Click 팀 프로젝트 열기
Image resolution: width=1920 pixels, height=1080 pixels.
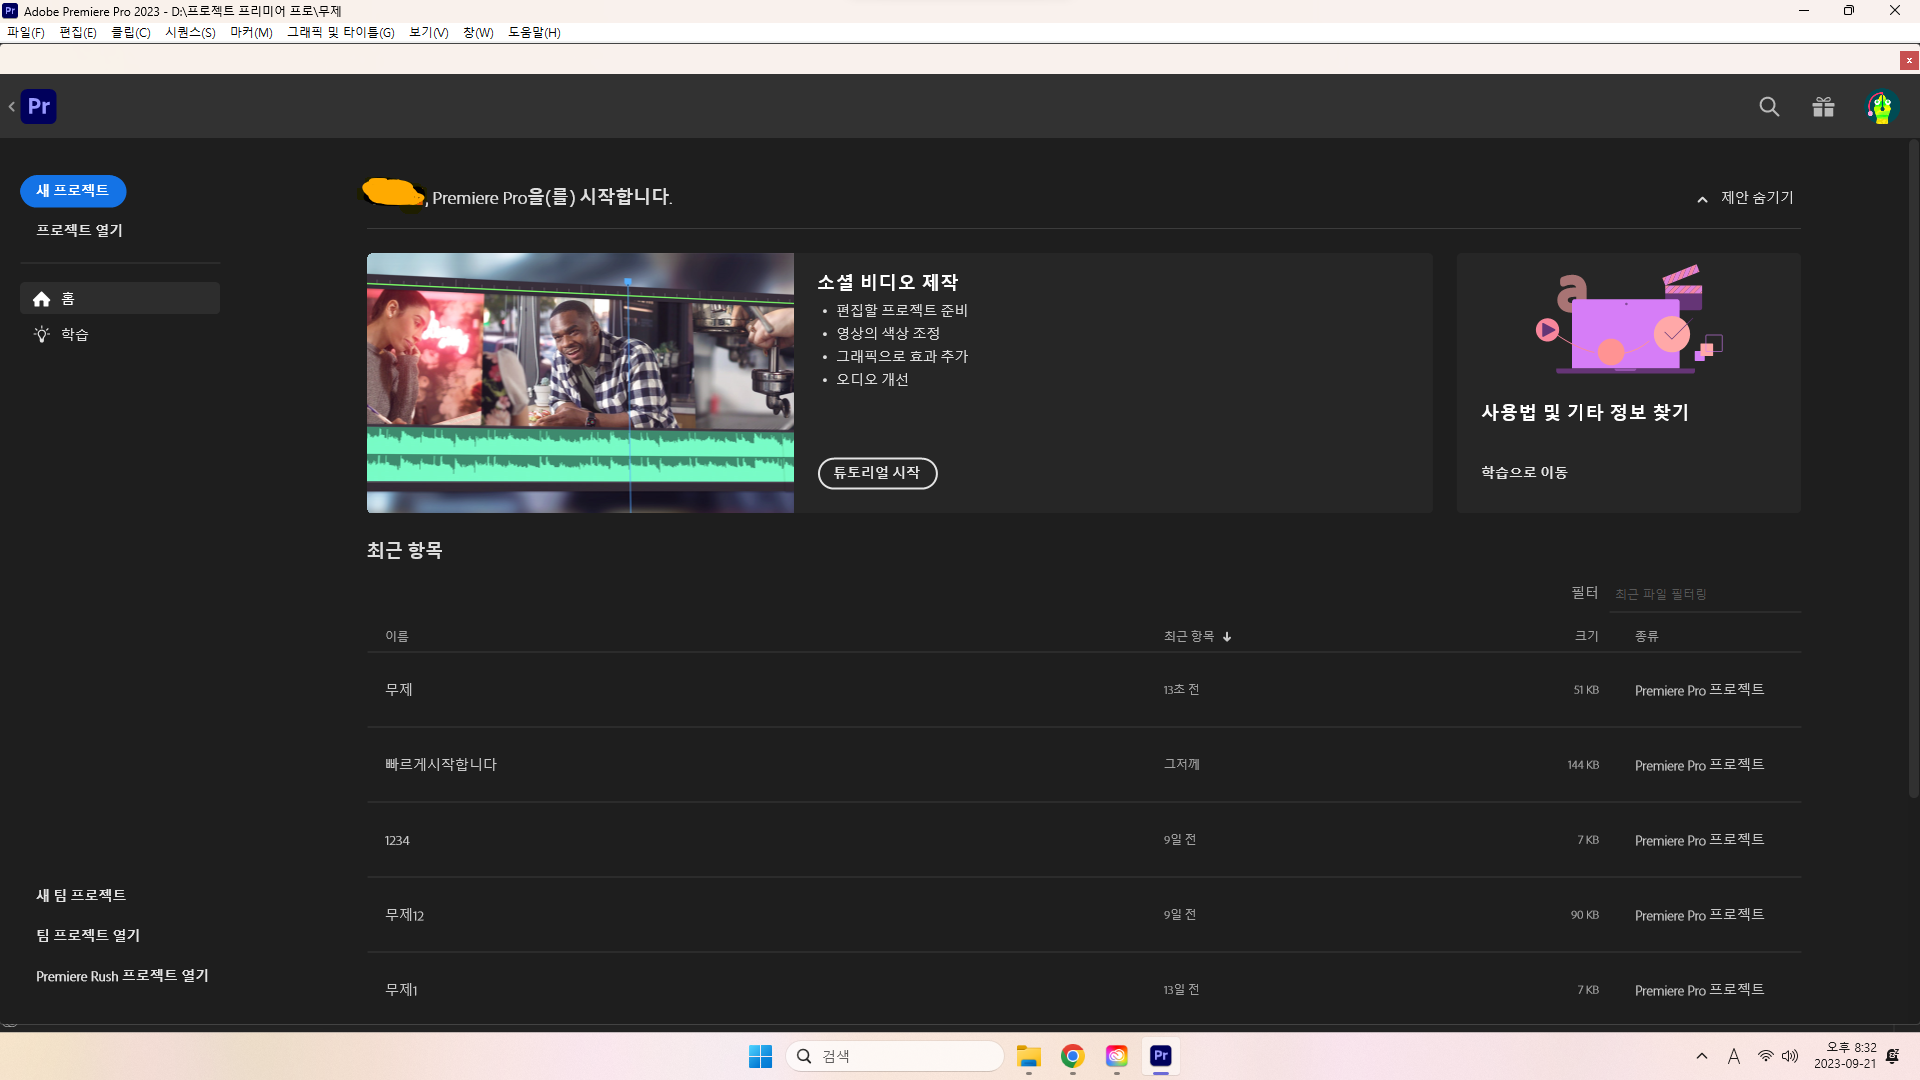pyautogui.click(x=88, y=936)
